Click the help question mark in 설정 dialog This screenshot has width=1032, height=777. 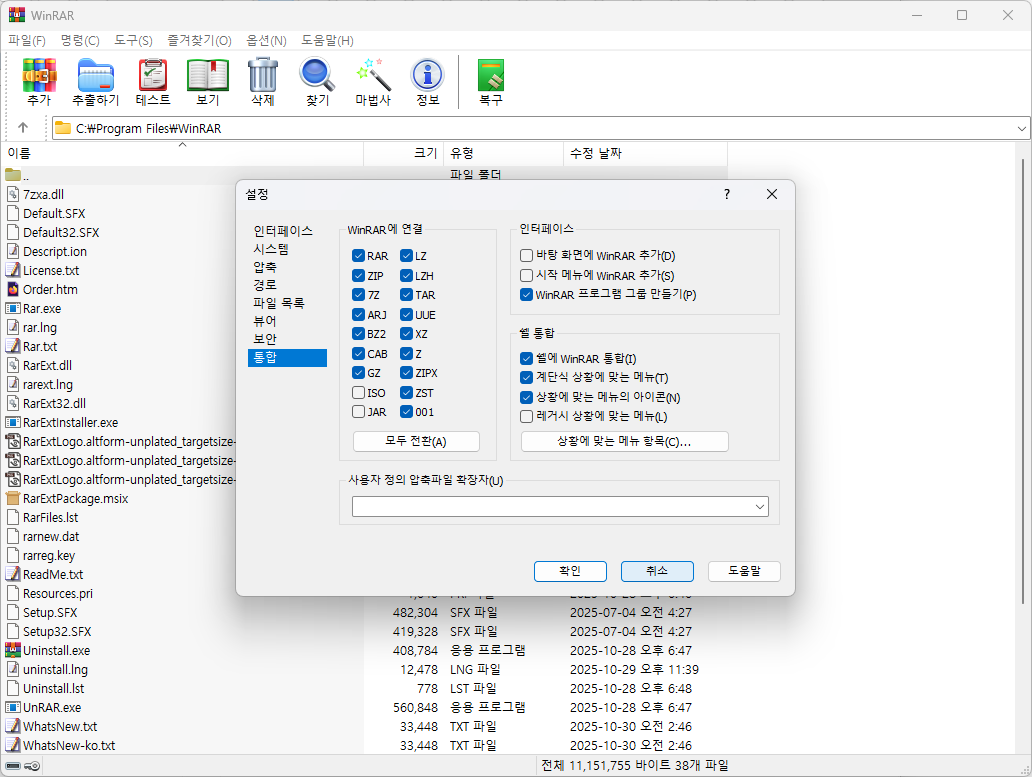click(x=727, y=194)
